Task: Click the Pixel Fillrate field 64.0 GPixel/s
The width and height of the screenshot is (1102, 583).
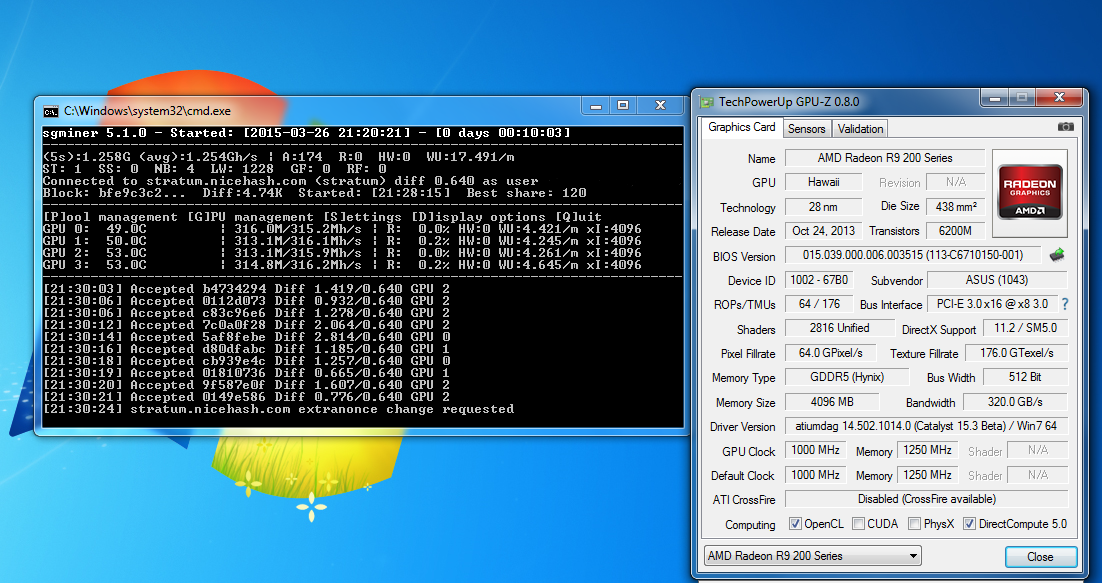Action: point(831,353)
